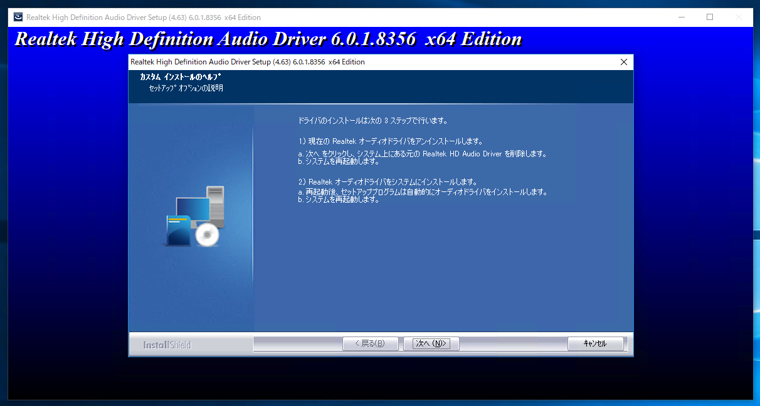Go back with the 戻る (B) button
Image resolution: width=760 pixels, height=406 pixels.
(x=370, y=344)
